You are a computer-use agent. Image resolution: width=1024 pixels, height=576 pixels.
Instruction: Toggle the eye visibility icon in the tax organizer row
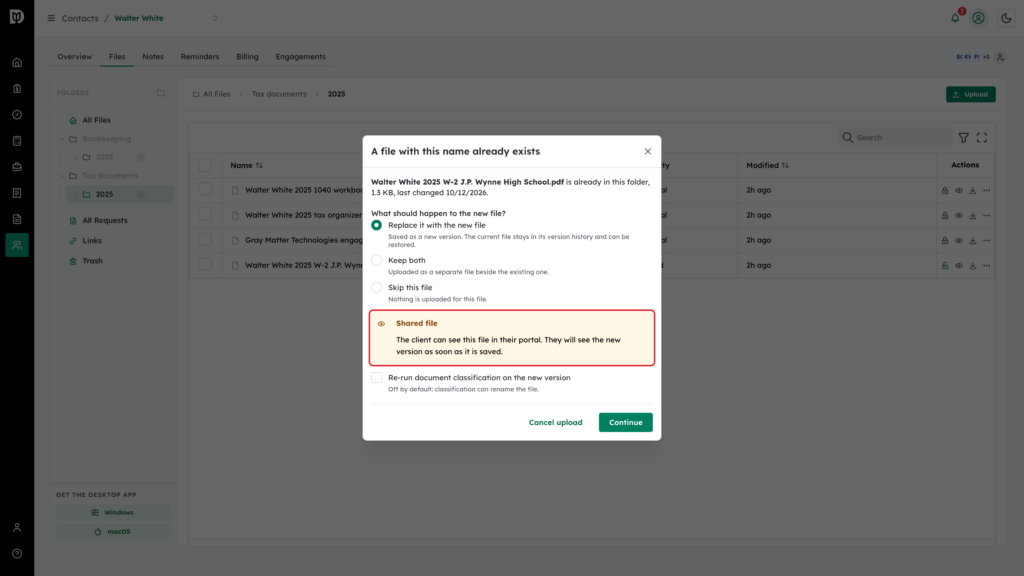(x=959, y=216)
